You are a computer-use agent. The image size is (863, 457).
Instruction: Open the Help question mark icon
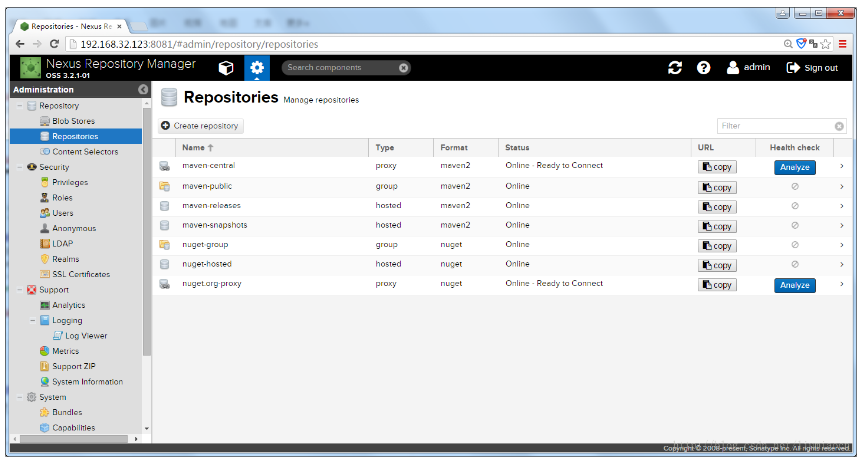pos(703,68)
